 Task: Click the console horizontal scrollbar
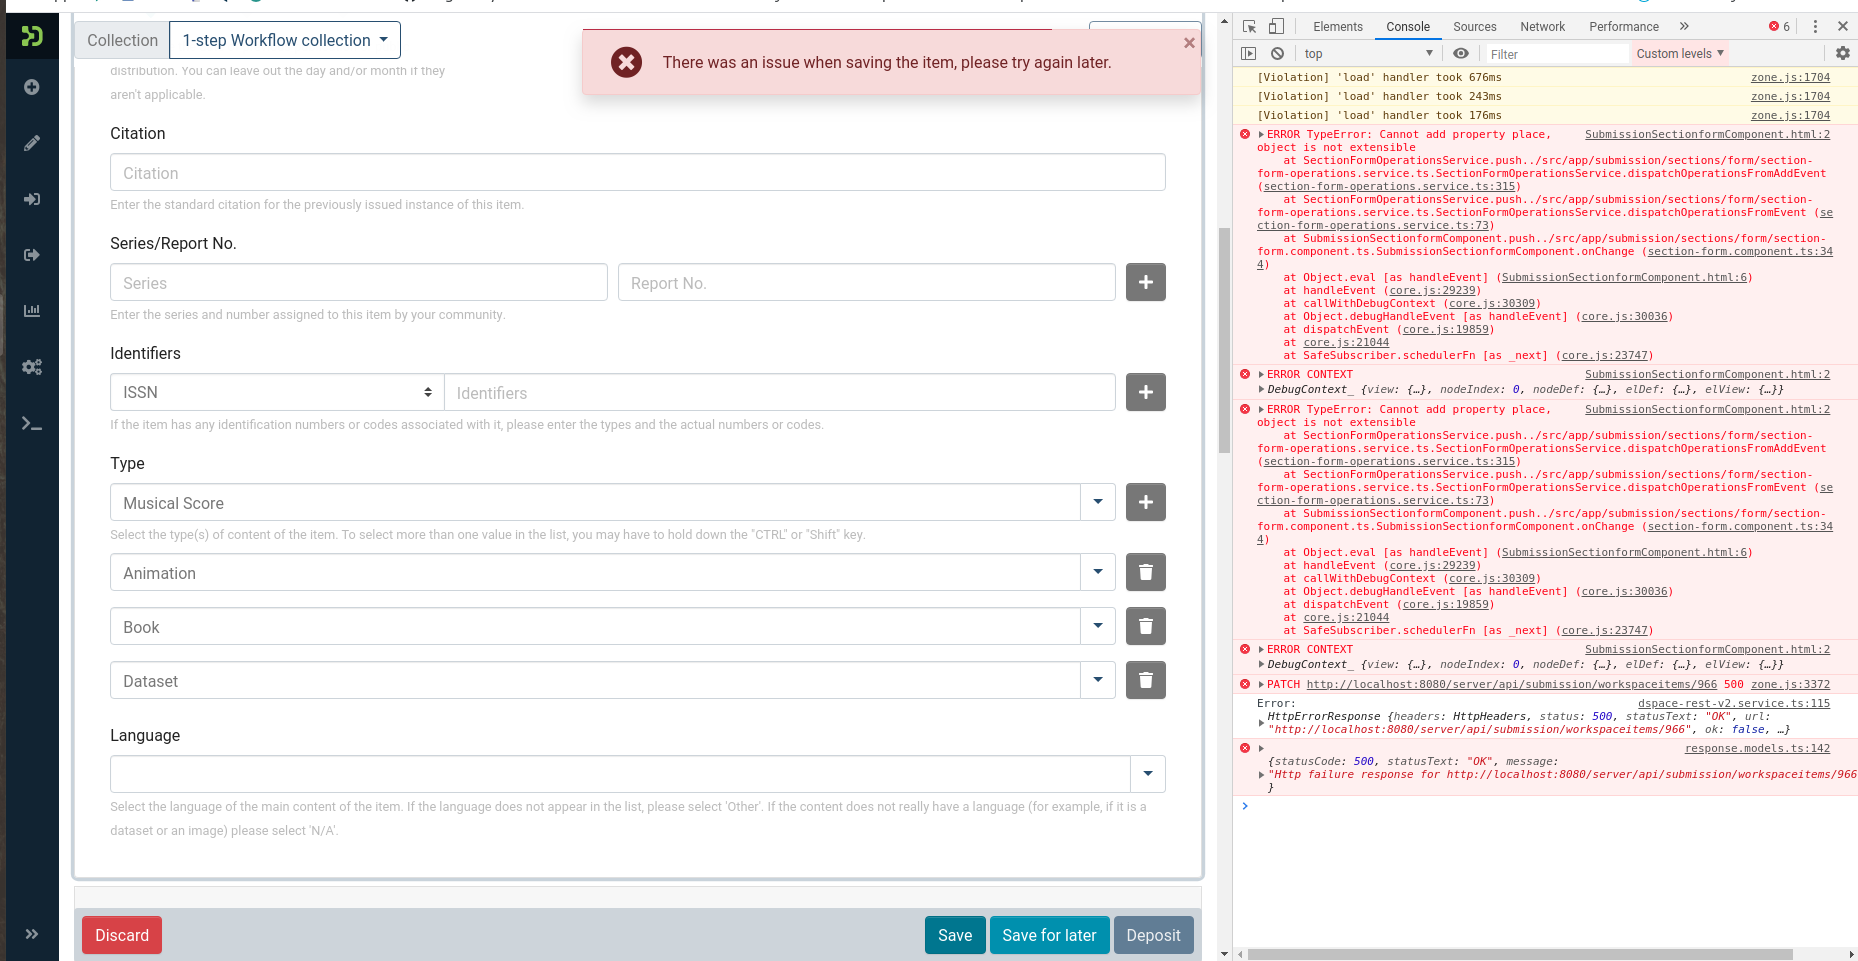point(1520,954)
